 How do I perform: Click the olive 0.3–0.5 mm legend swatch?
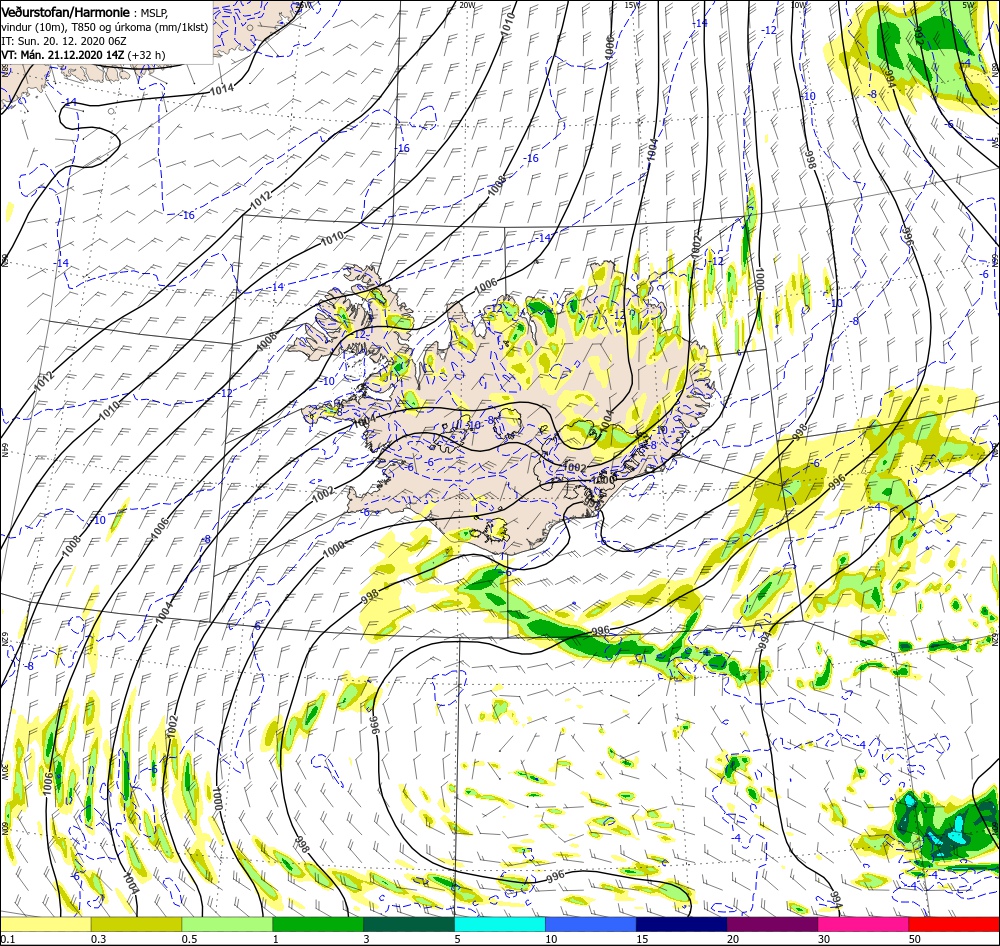(136, 924)
